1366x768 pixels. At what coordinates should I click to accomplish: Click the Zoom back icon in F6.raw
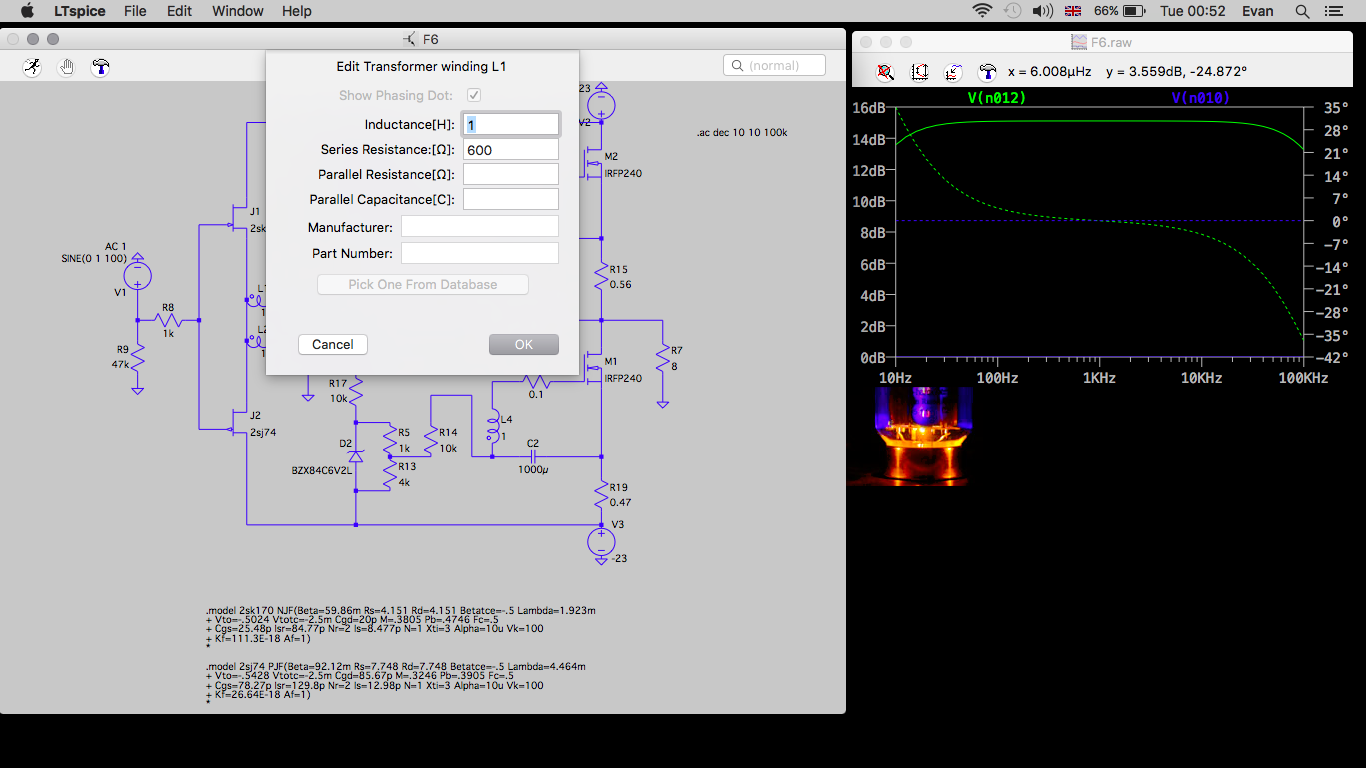886,72
